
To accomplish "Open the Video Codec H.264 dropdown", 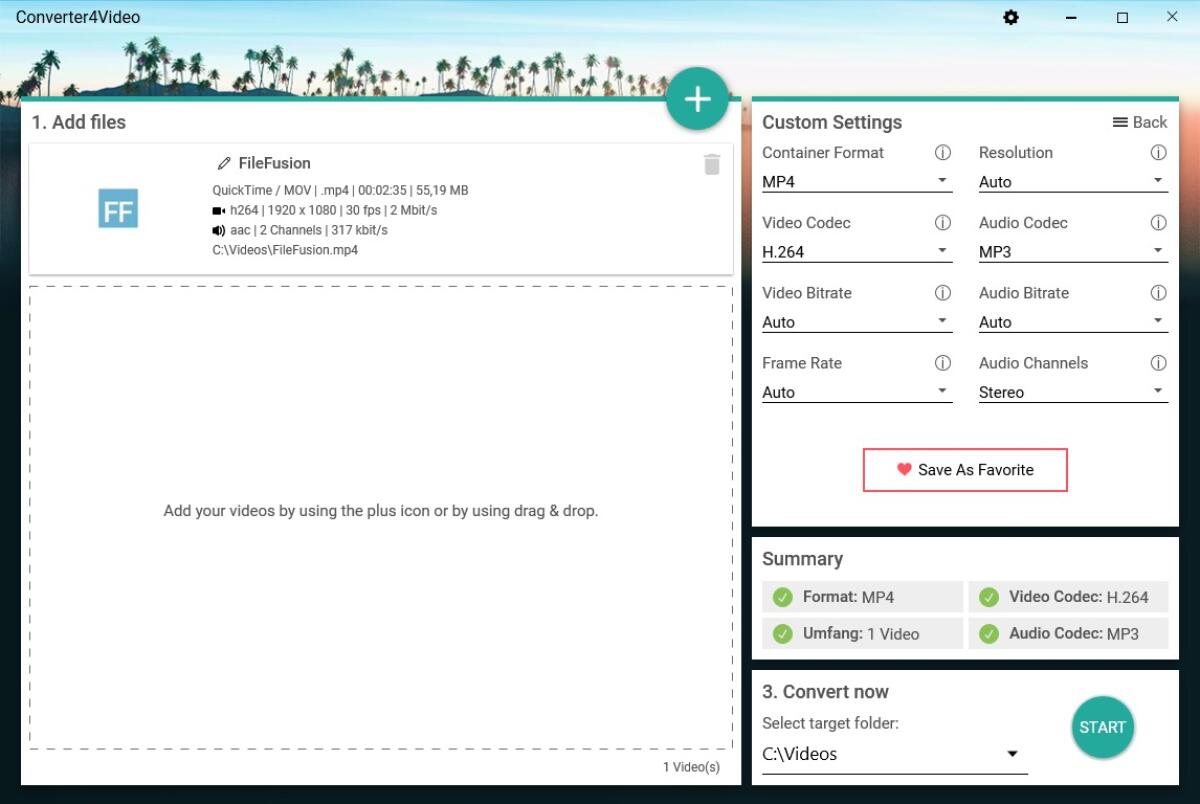I will tap(856, 252).
